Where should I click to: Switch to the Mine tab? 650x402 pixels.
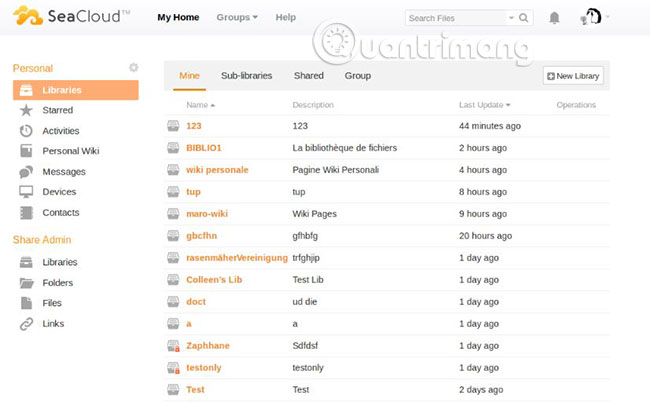point(189,76)
